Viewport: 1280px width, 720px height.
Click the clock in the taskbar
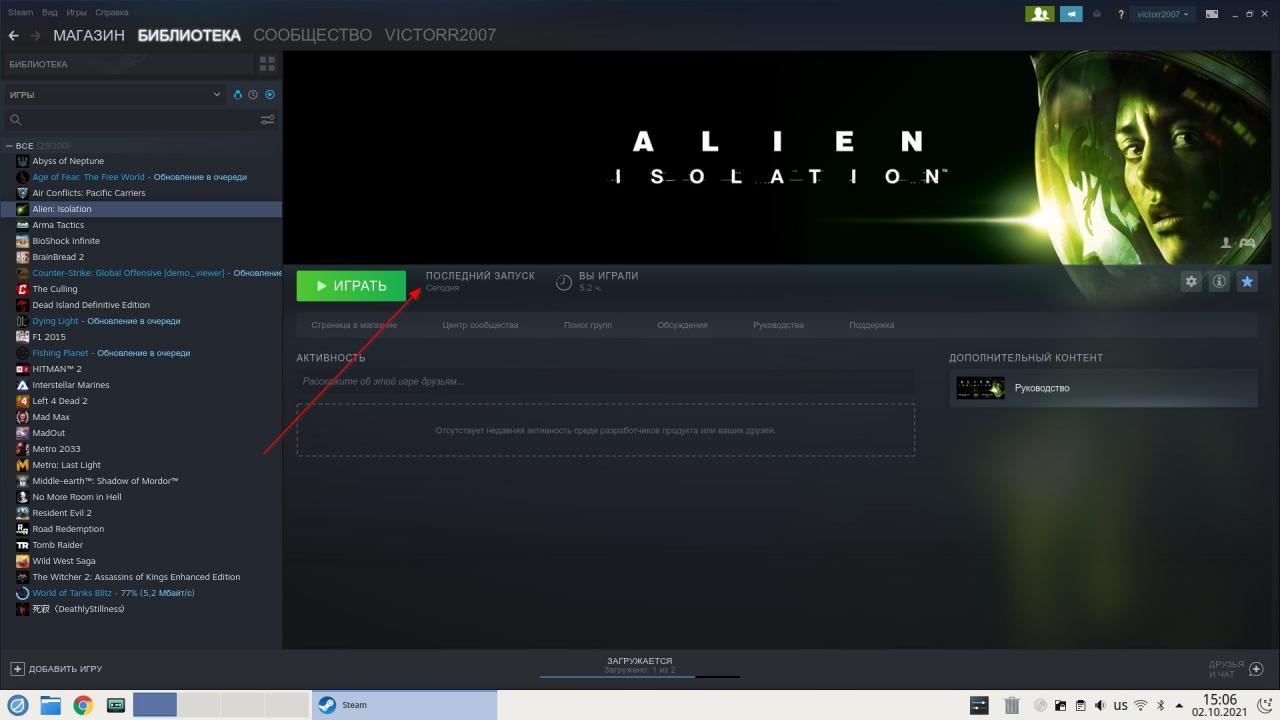(1219, 705)
